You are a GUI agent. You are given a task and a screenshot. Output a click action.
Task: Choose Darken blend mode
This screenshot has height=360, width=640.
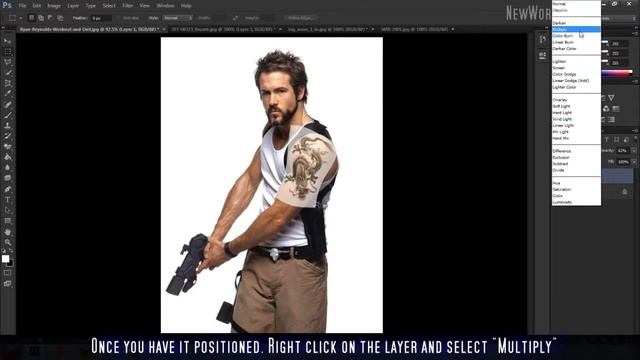(576, 23)
